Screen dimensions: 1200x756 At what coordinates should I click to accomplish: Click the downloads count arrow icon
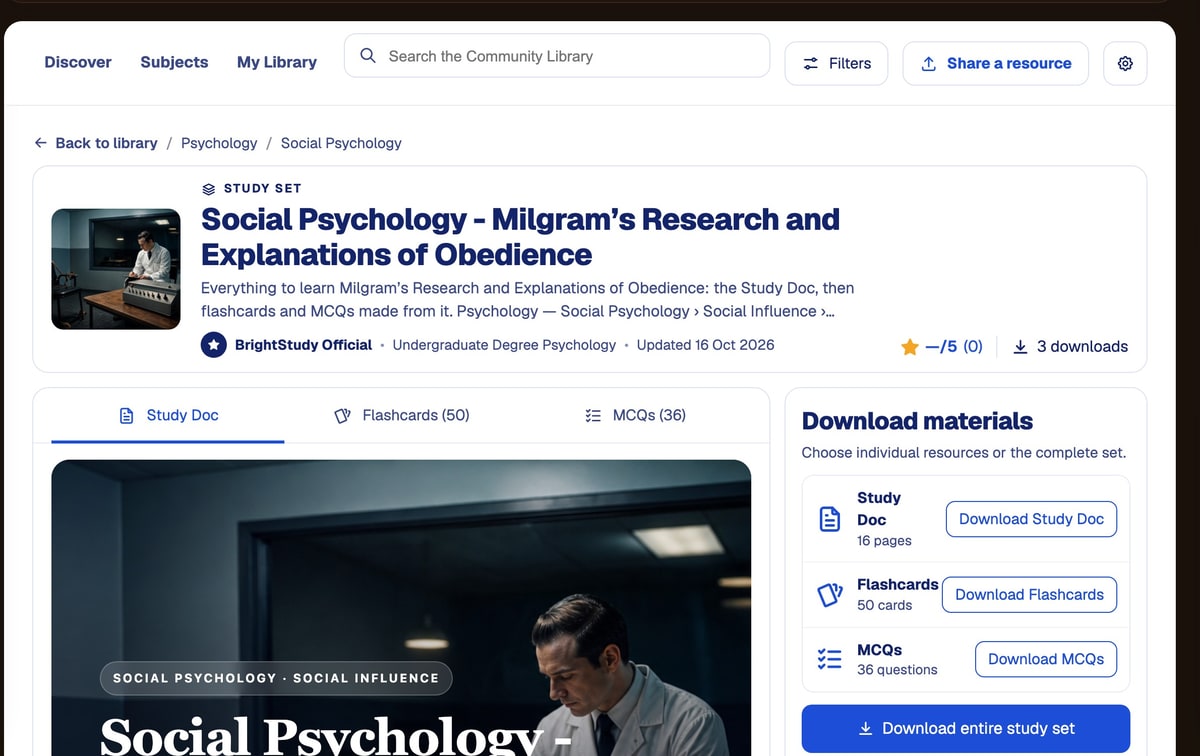pos(1020,346)
